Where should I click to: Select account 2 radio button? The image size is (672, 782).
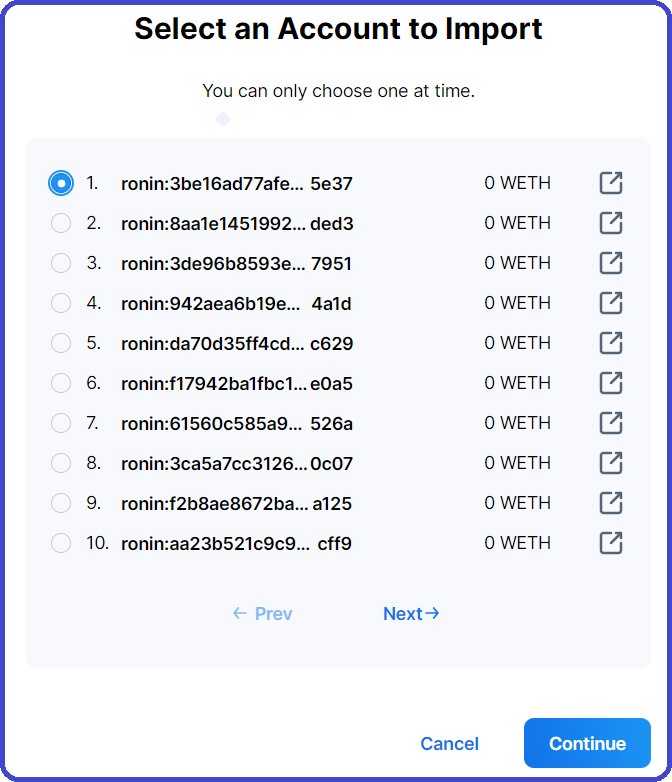click(x=61, y=223)
